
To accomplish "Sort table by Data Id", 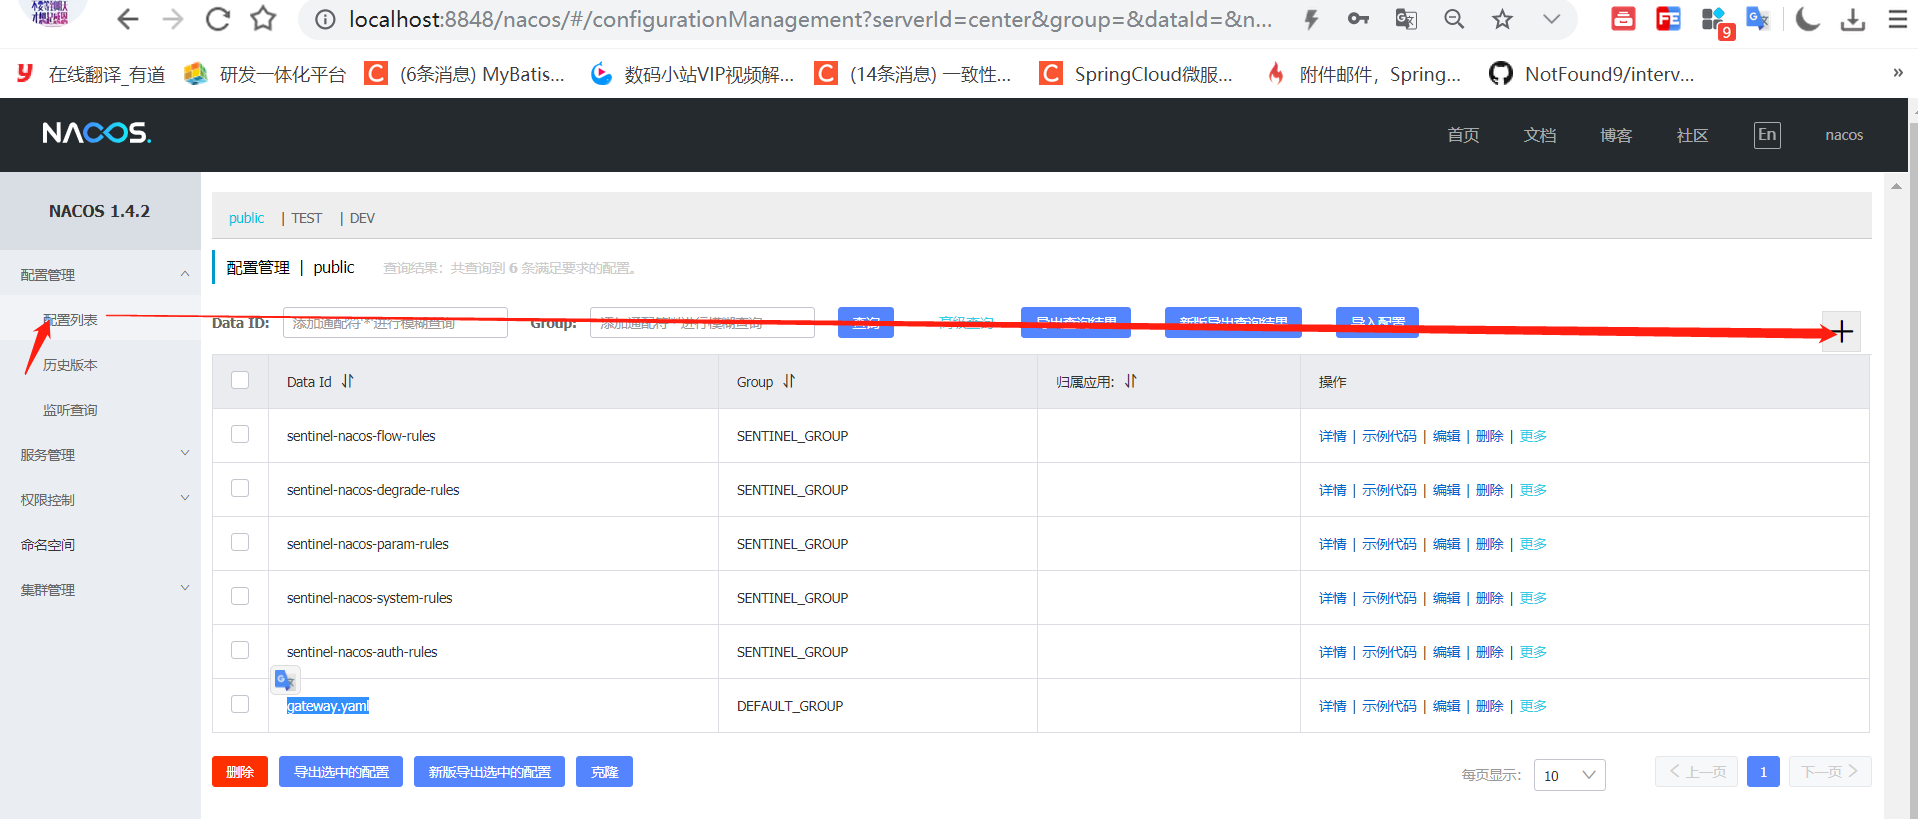I will (348, 381).
